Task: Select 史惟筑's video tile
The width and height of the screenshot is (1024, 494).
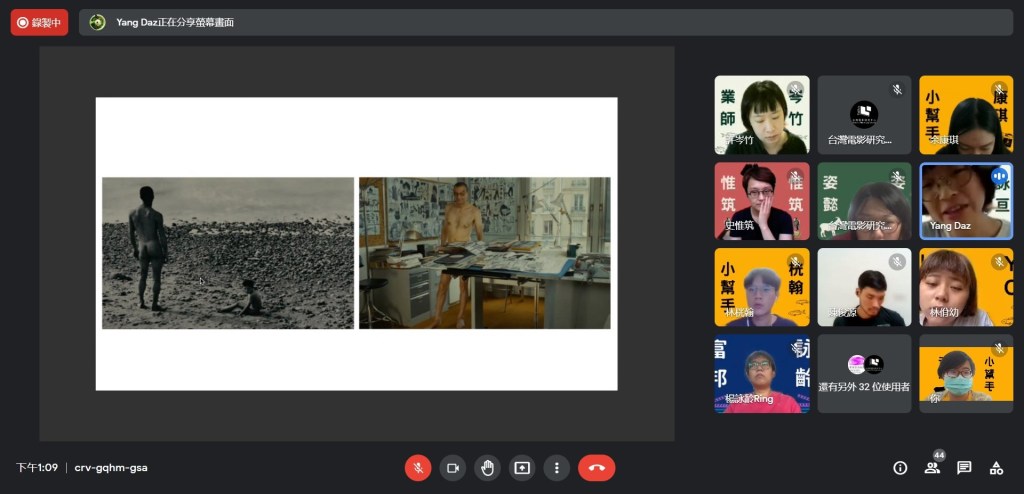Action: 761,201
